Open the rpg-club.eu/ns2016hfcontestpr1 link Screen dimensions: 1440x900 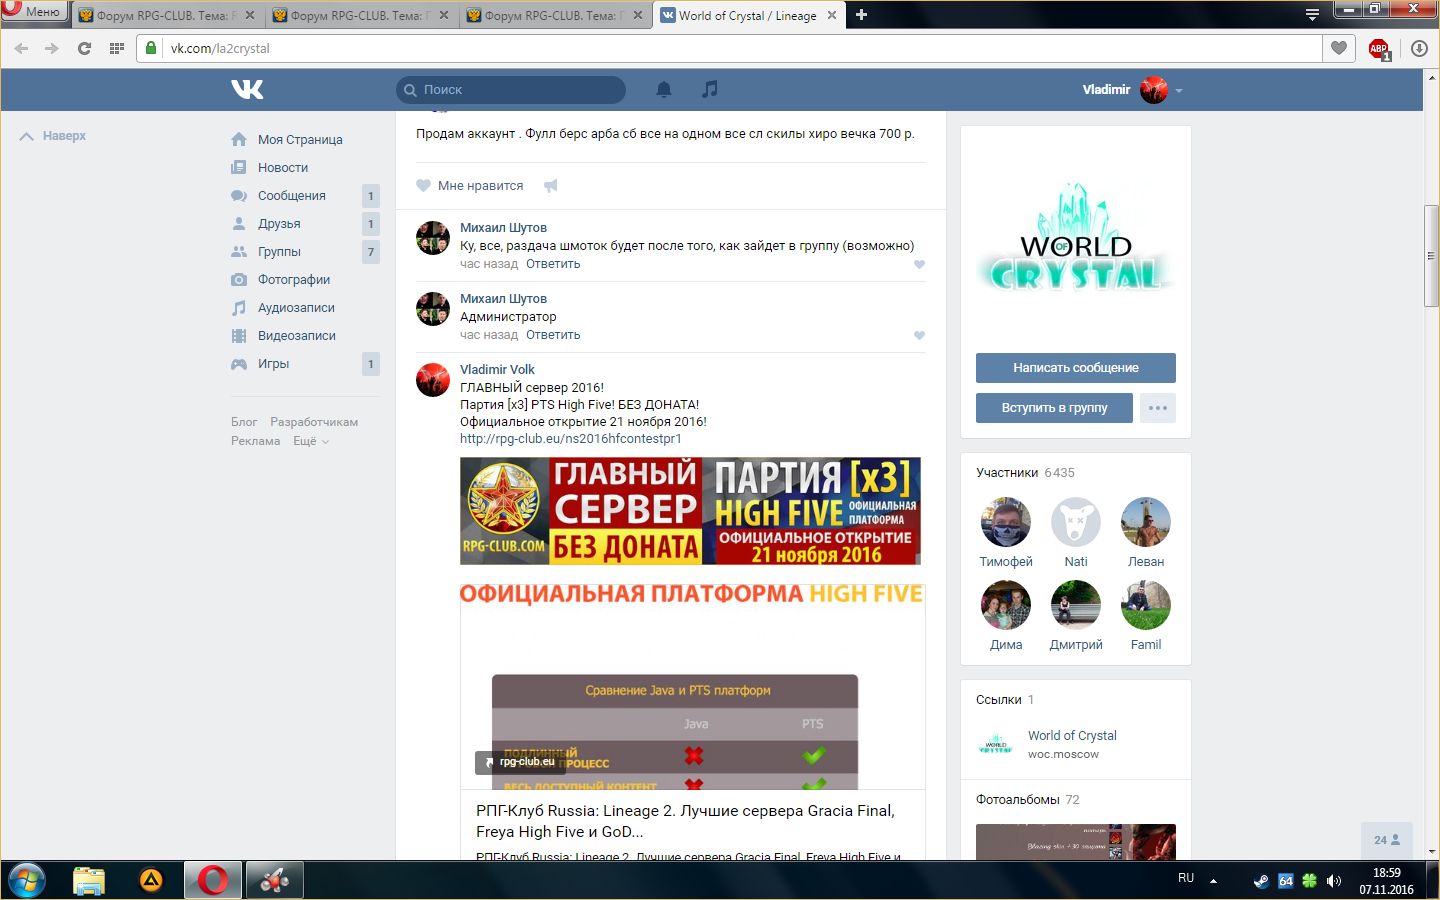click(571, 438)
